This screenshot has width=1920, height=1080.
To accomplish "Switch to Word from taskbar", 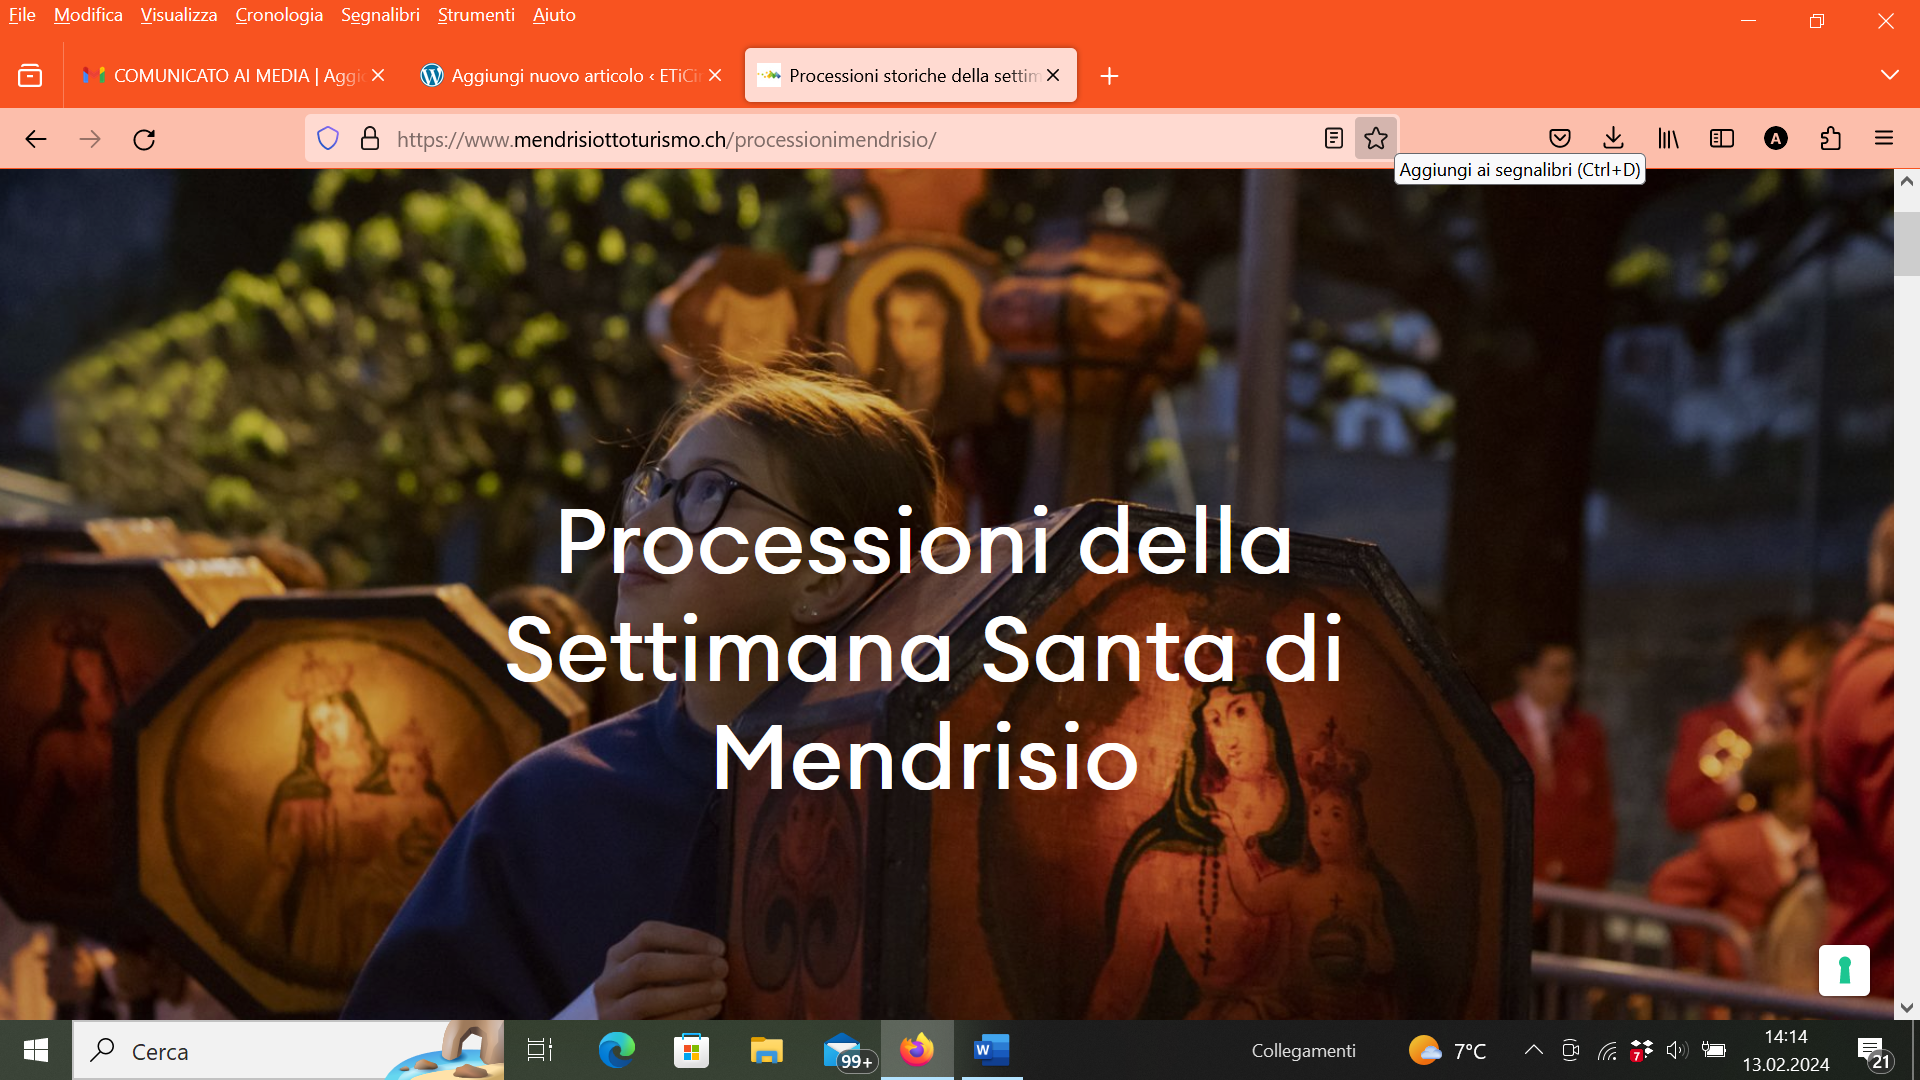I will pos(991,1050).
